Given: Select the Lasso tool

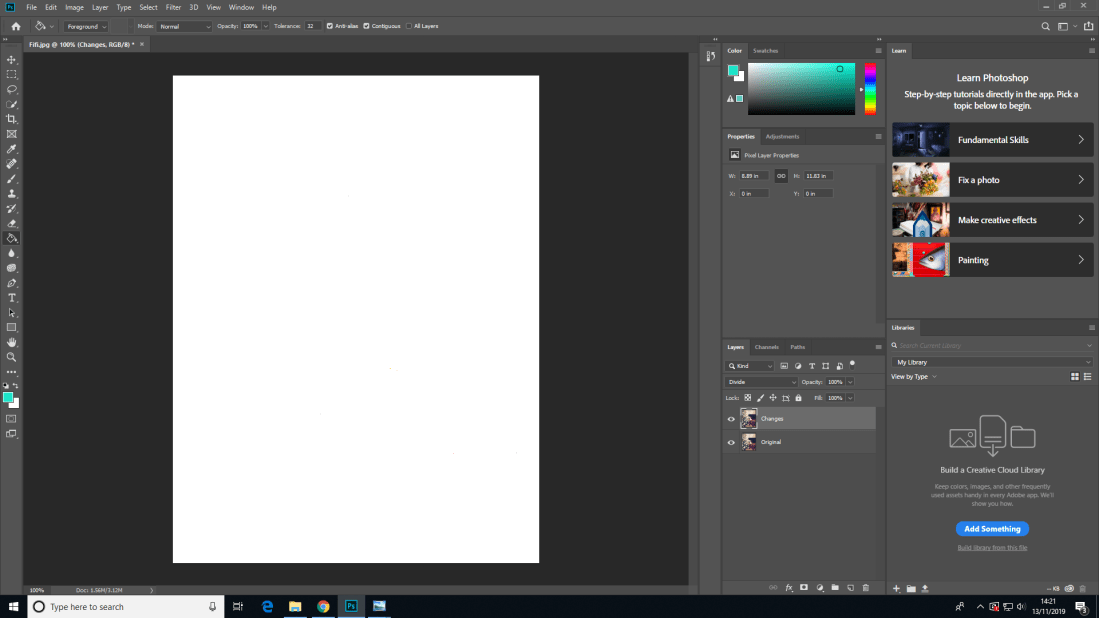Looking at the screenshot, I should coord(12,89).
